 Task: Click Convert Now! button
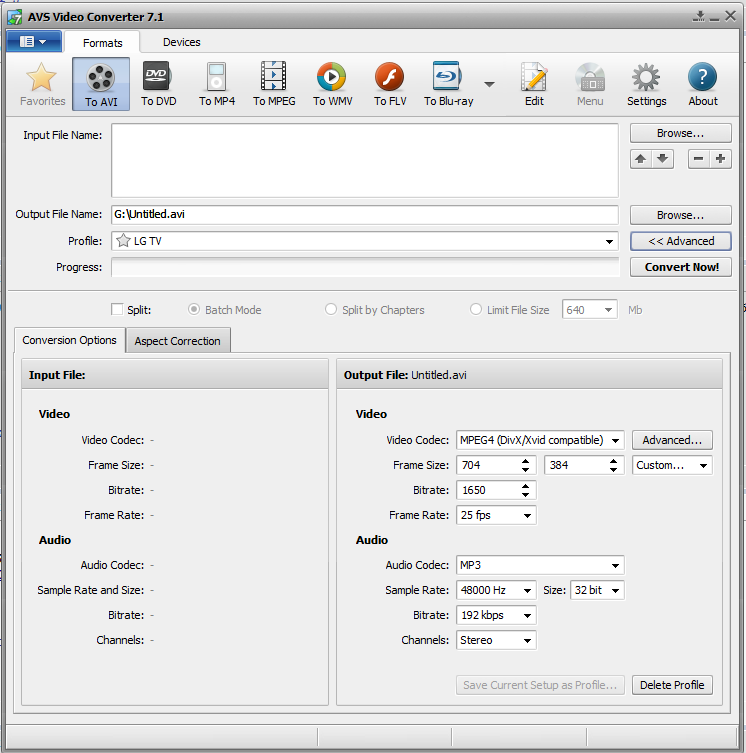click(681, 267)
